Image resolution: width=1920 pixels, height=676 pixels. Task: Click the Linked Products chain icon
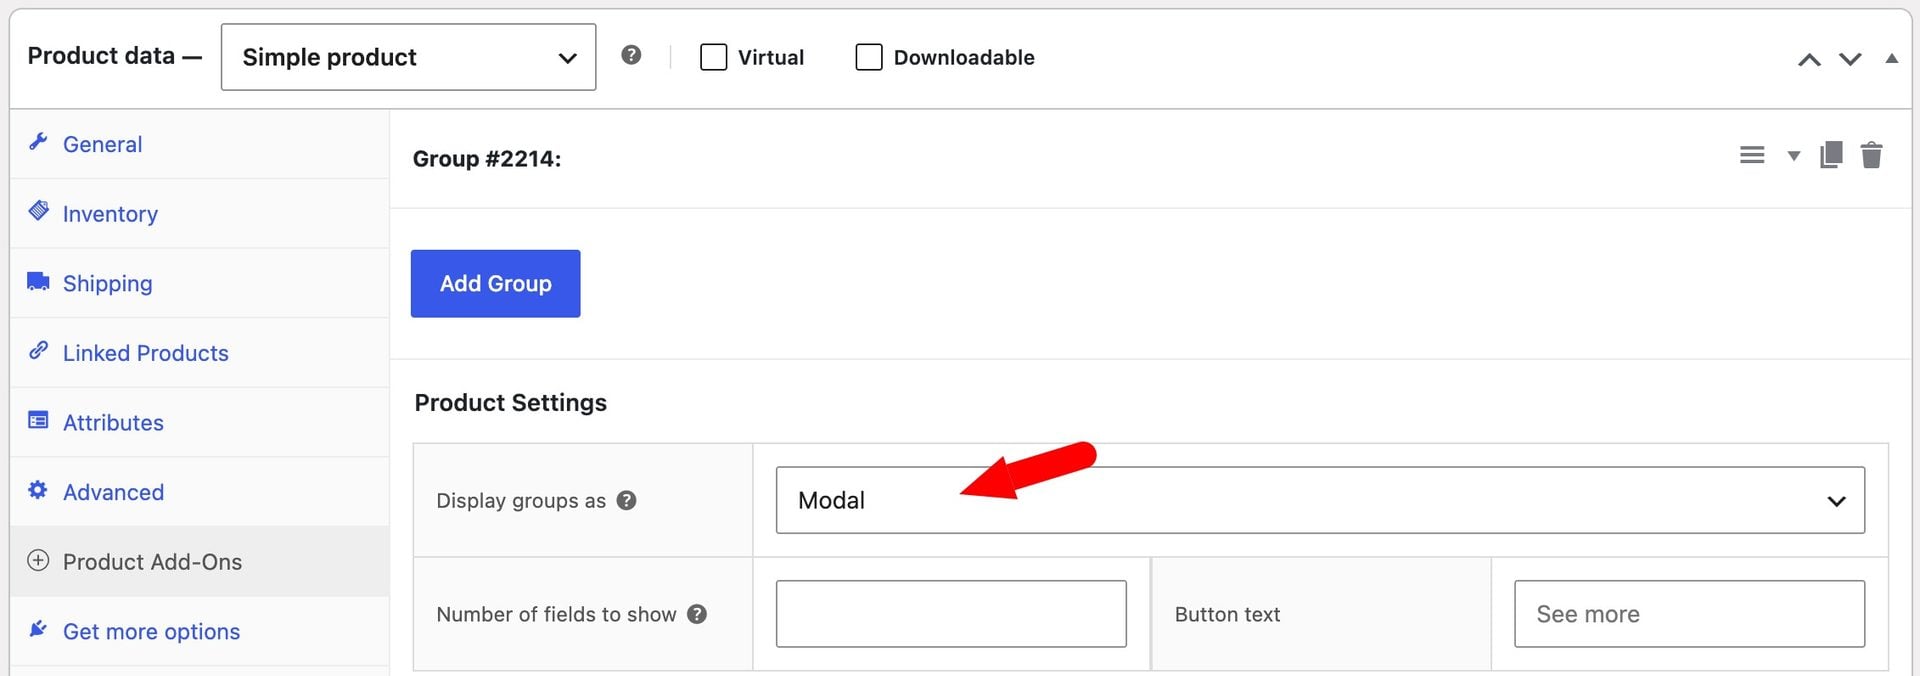38,350
